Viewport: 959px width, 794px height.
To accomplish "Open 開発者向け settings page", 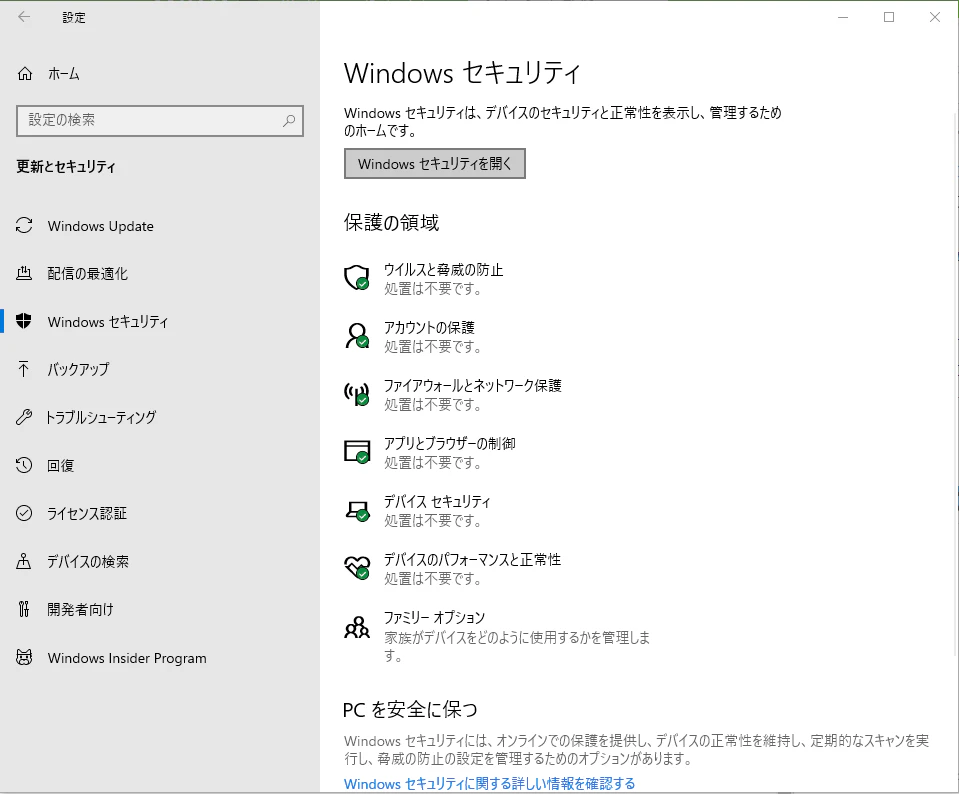I will point(160,609).
